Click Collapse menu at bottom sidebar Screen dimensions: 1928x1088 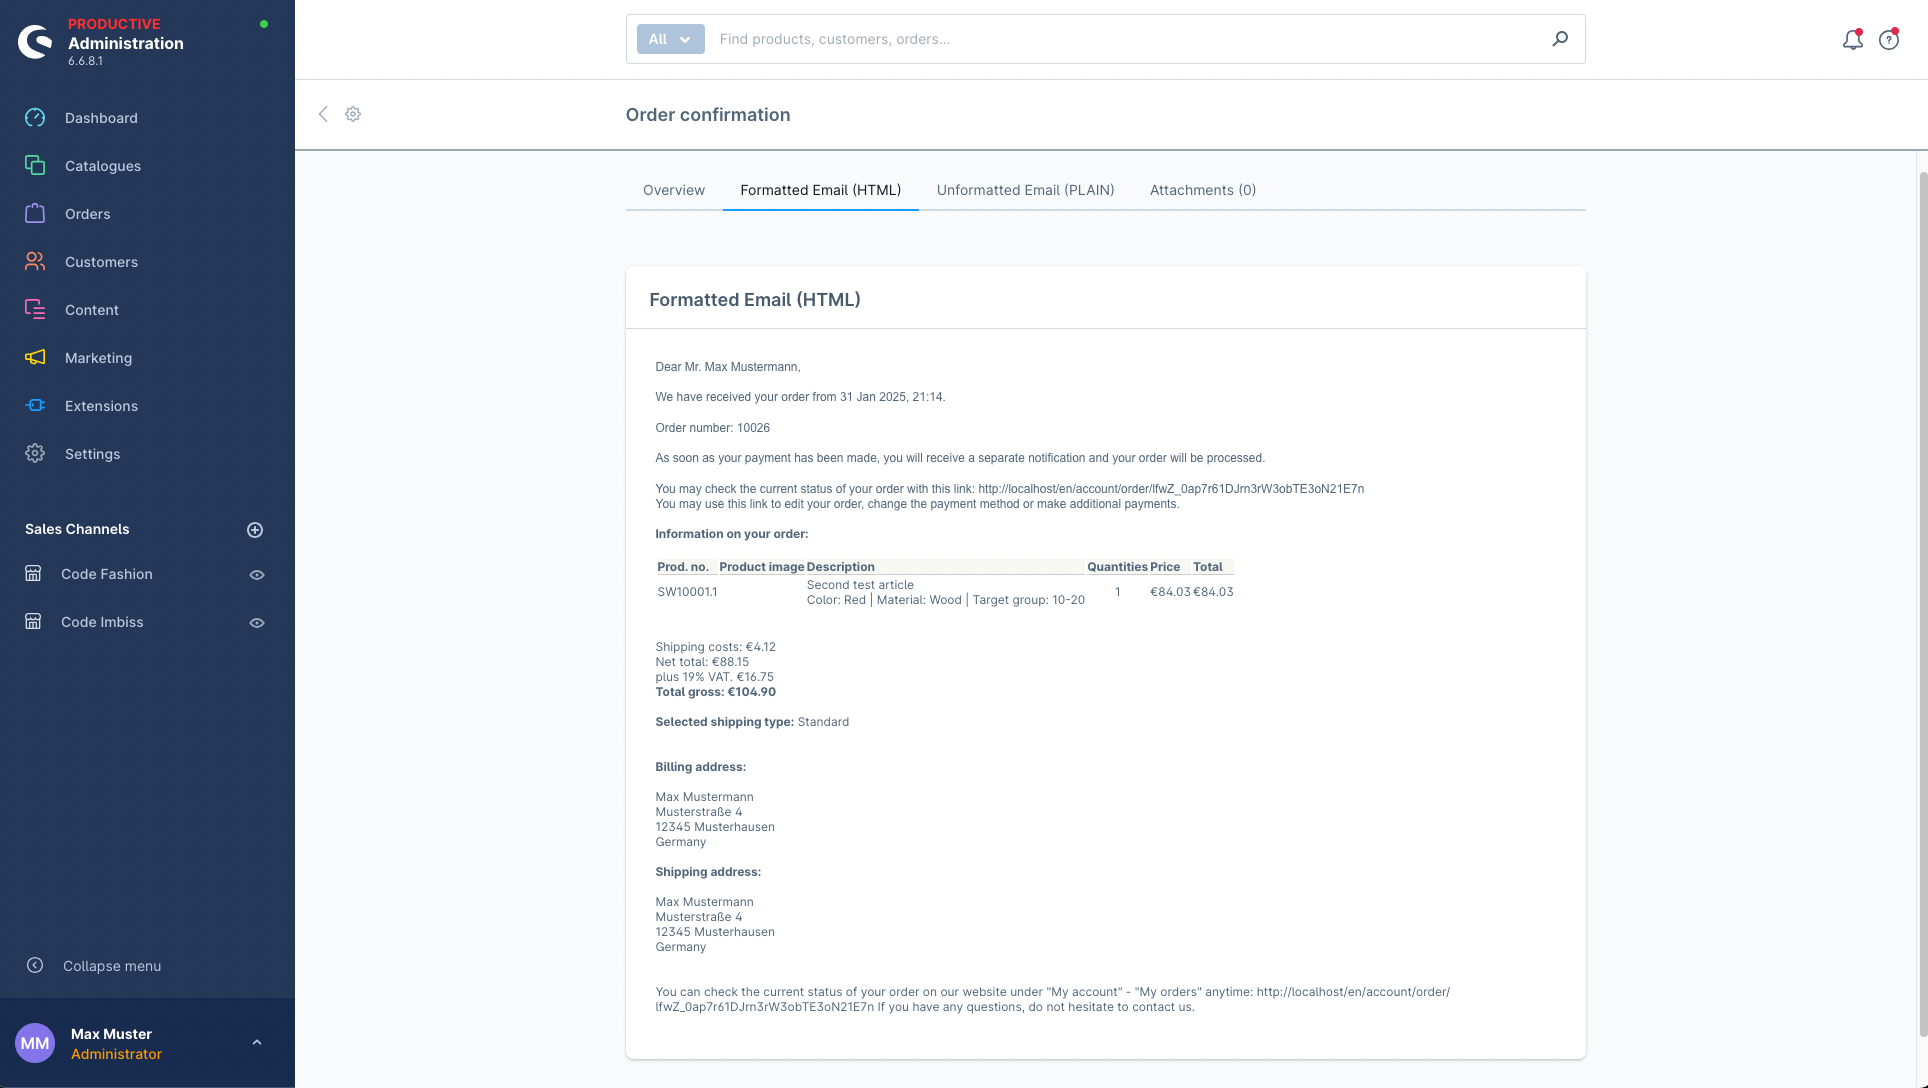click(x=111, y=965)
